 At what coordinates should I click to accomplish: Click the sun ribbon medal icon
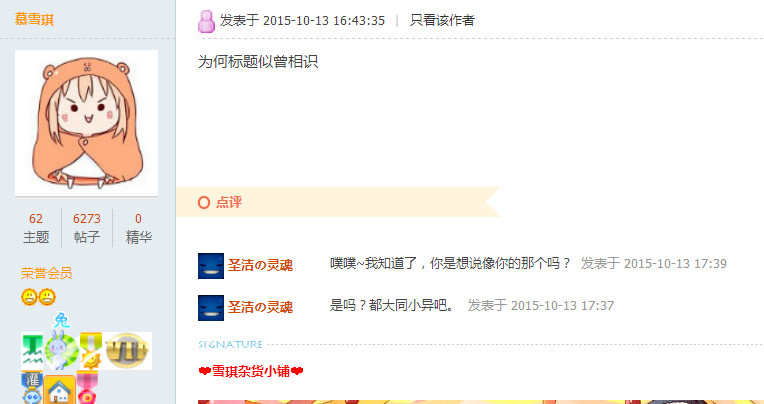click(x=91, y=351)
